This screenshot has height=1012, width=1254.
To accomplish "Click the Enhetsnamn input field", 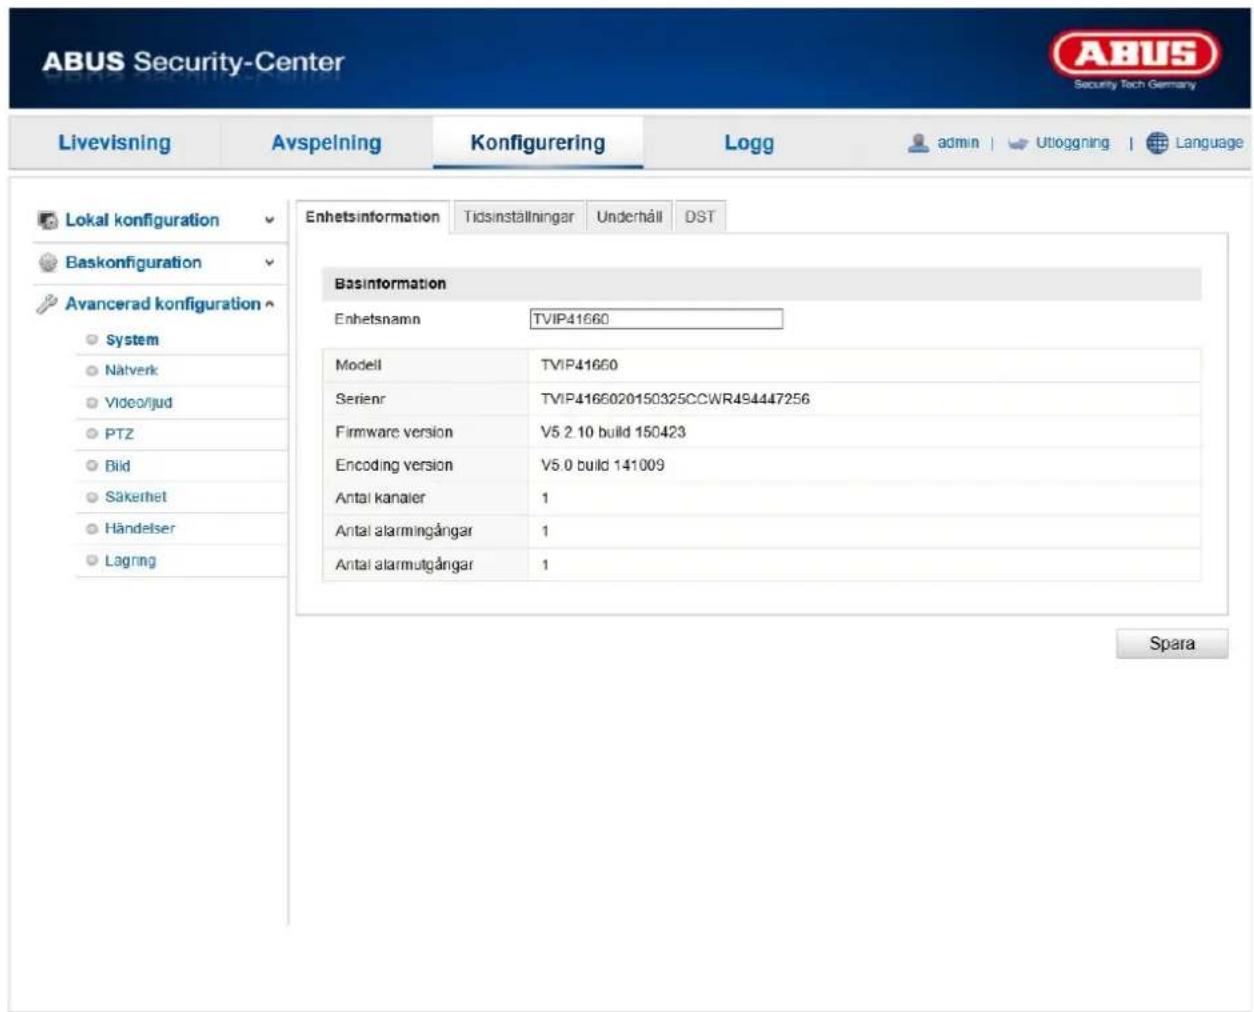I will (x=656, y=319).
